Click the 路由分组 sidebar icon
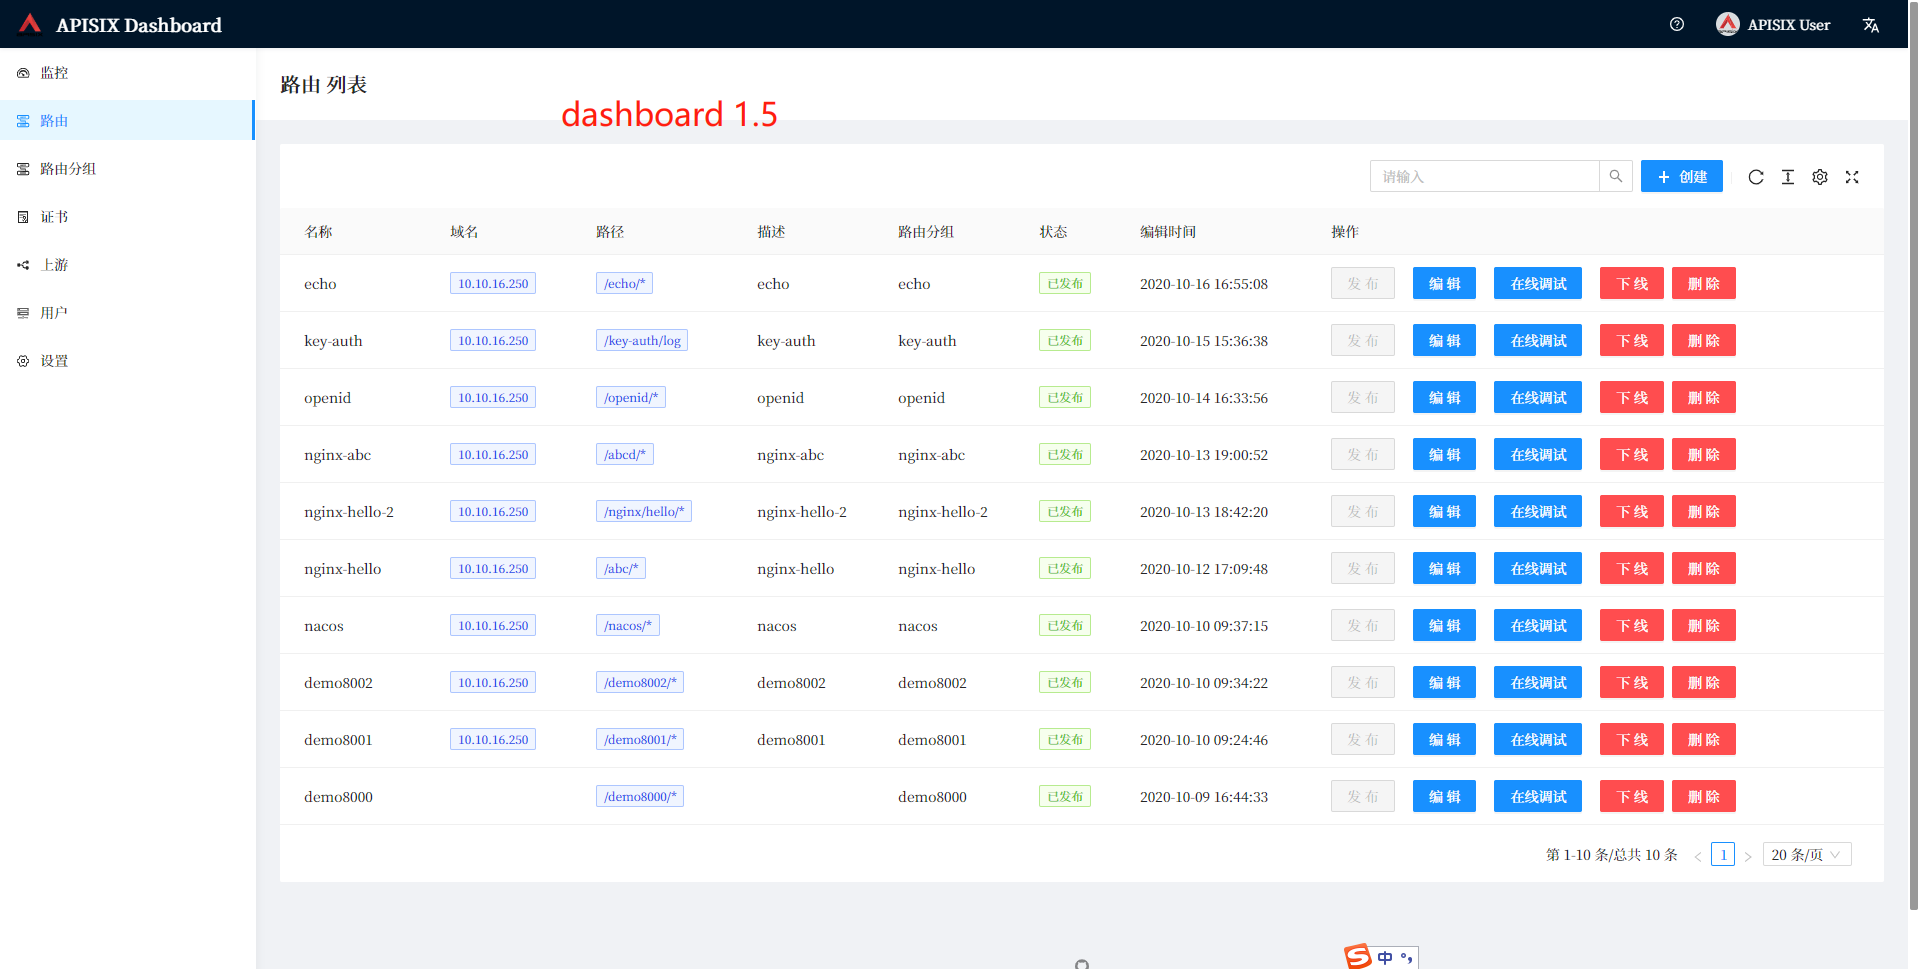Image resolution: width=1920 pixels, height=969 pixels. [23, 169]
